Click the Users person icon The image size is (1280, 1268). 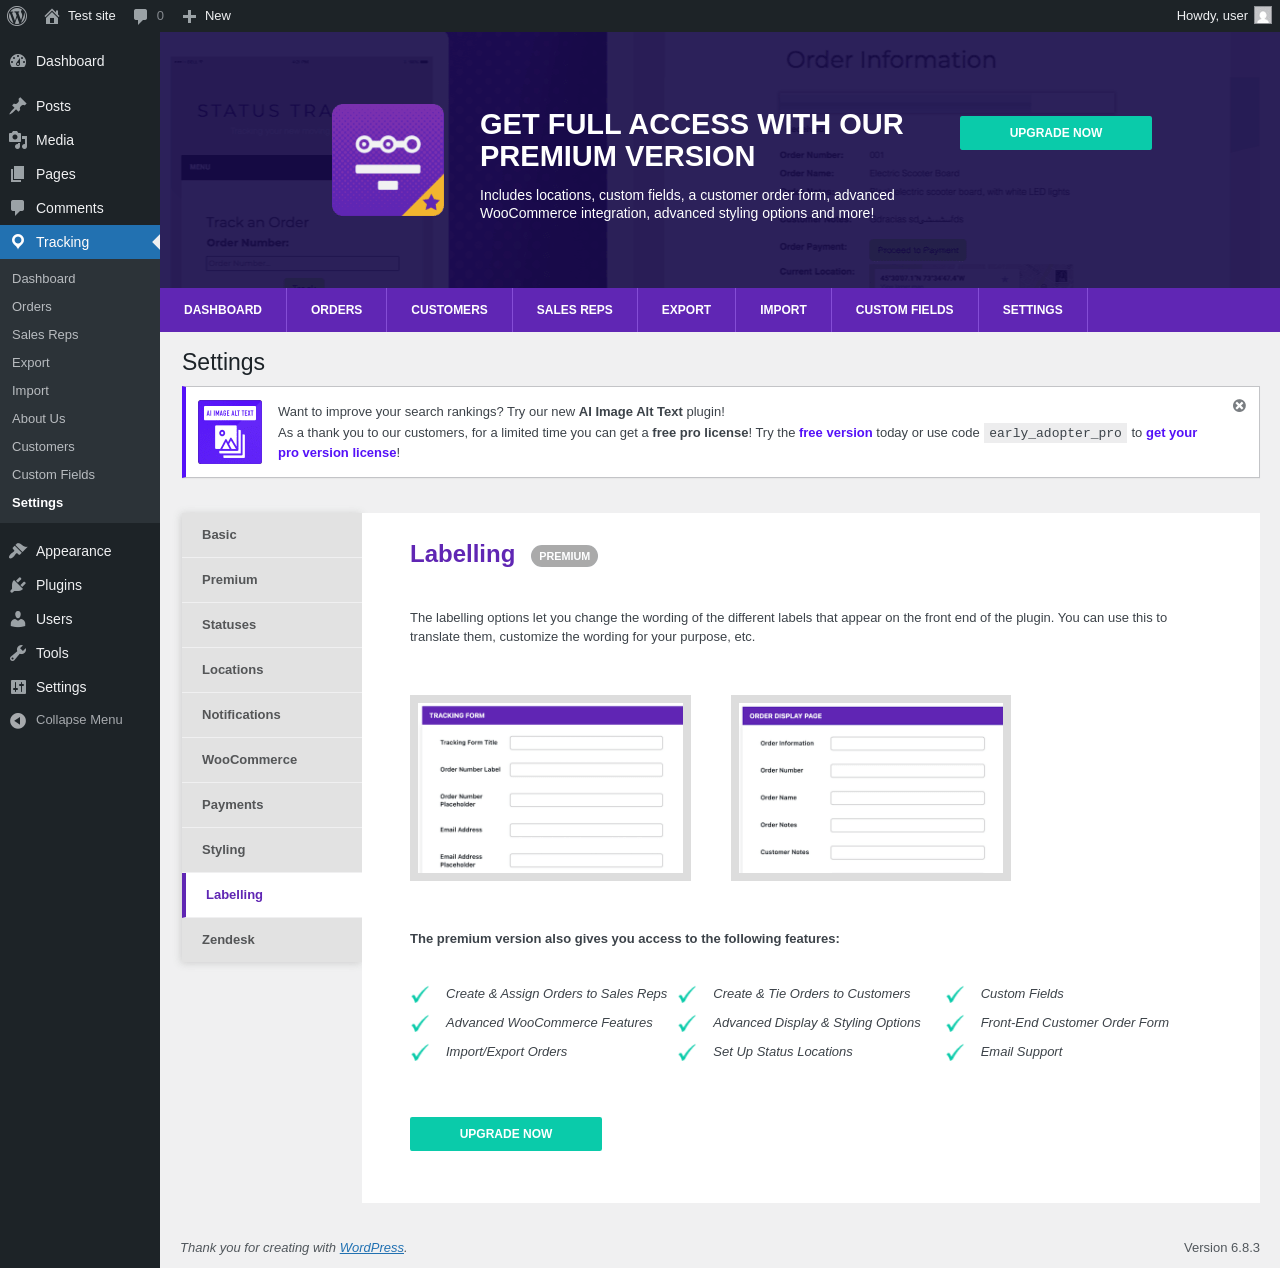click(18, 619)
